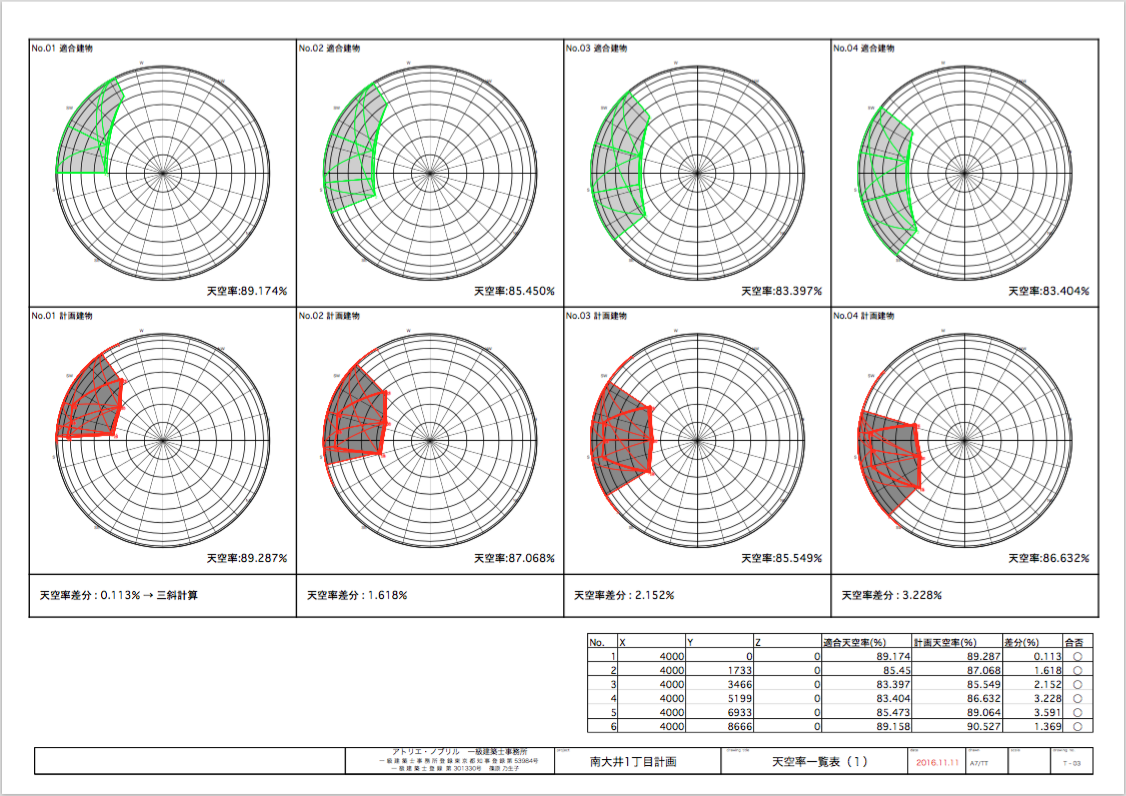Click the pass circle mark in row 1
This screenshot has height=796, width=1126.
(x=1078, y=656)
